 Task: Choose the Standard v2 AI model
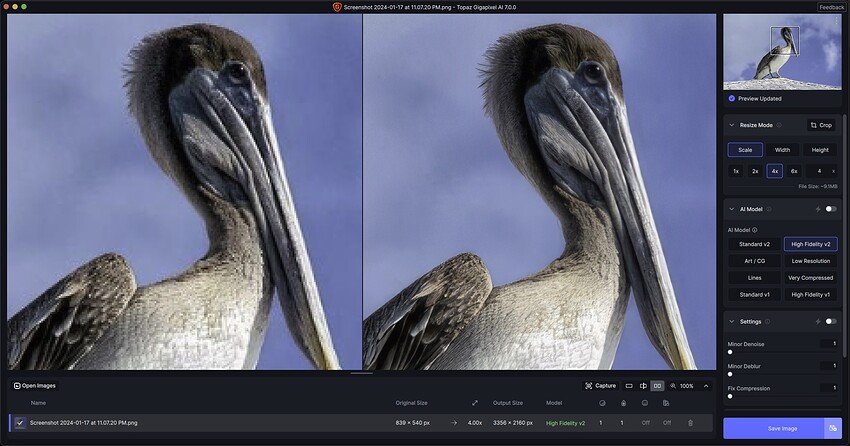point(753,244)
